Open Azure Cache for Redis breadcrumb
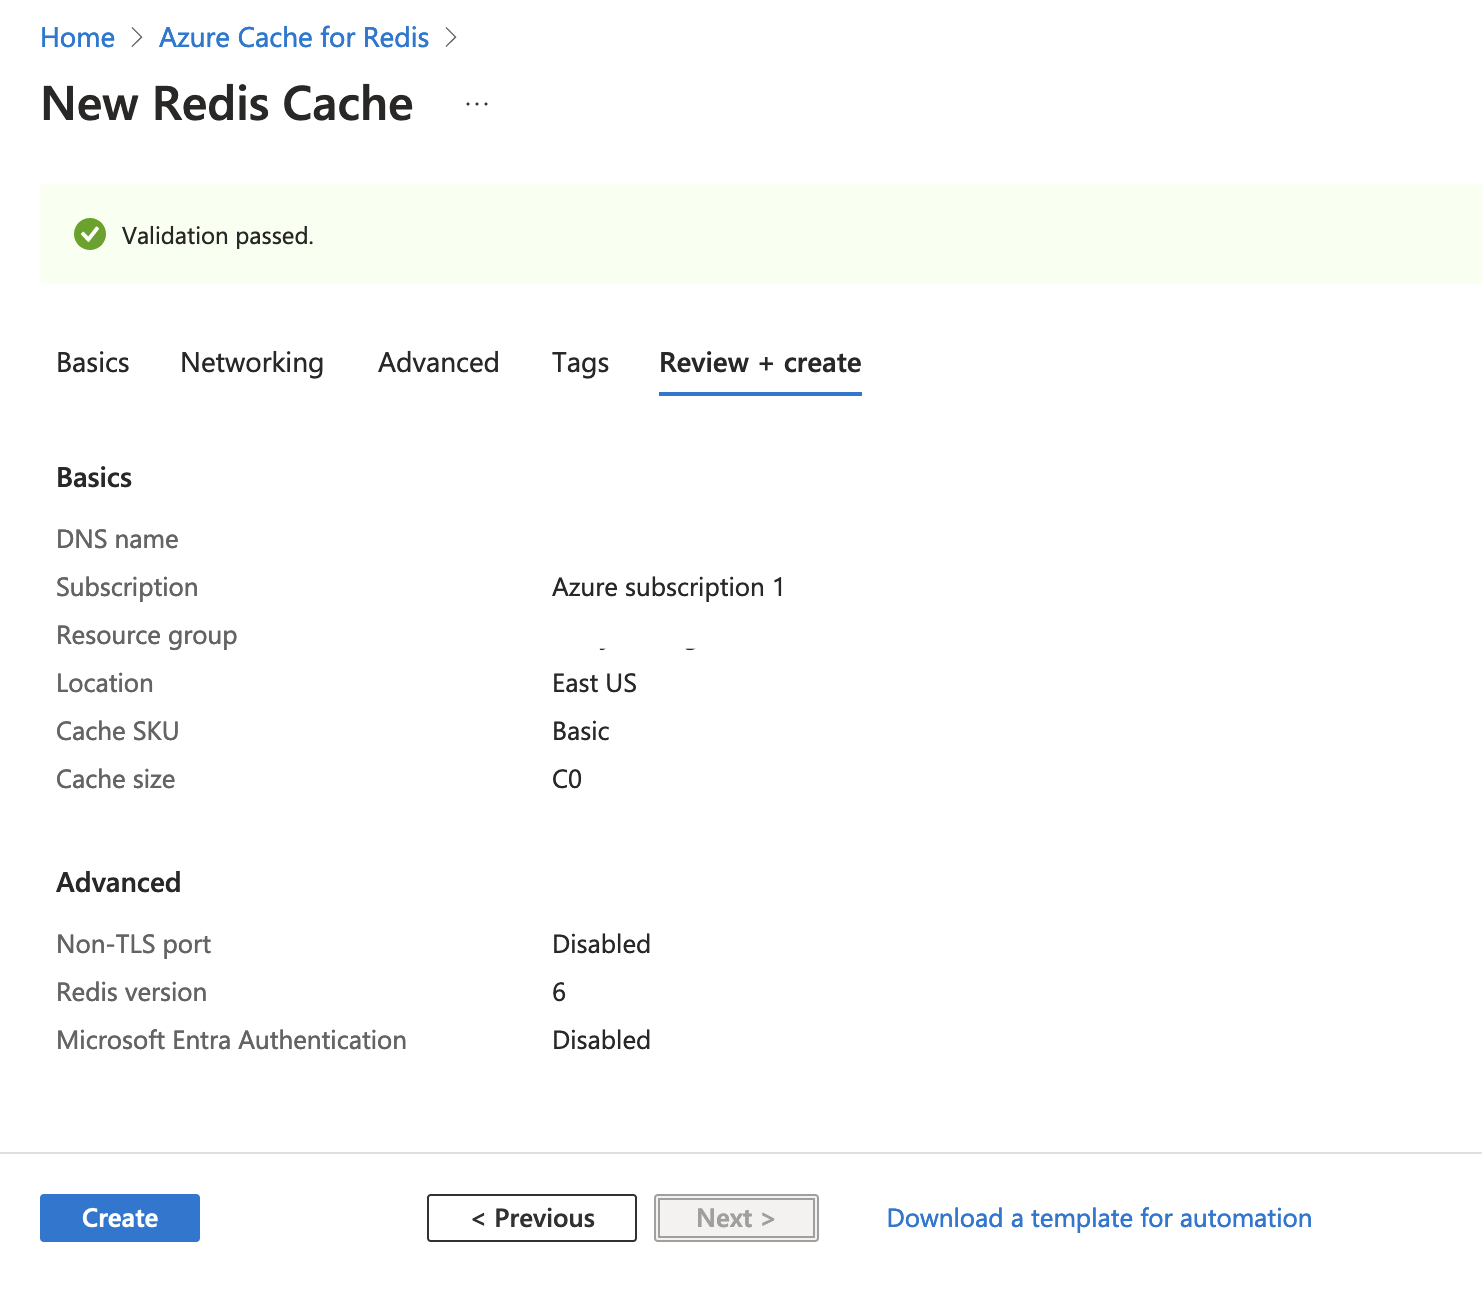This screenshot has height=1302, width=1482. [293, 37]
